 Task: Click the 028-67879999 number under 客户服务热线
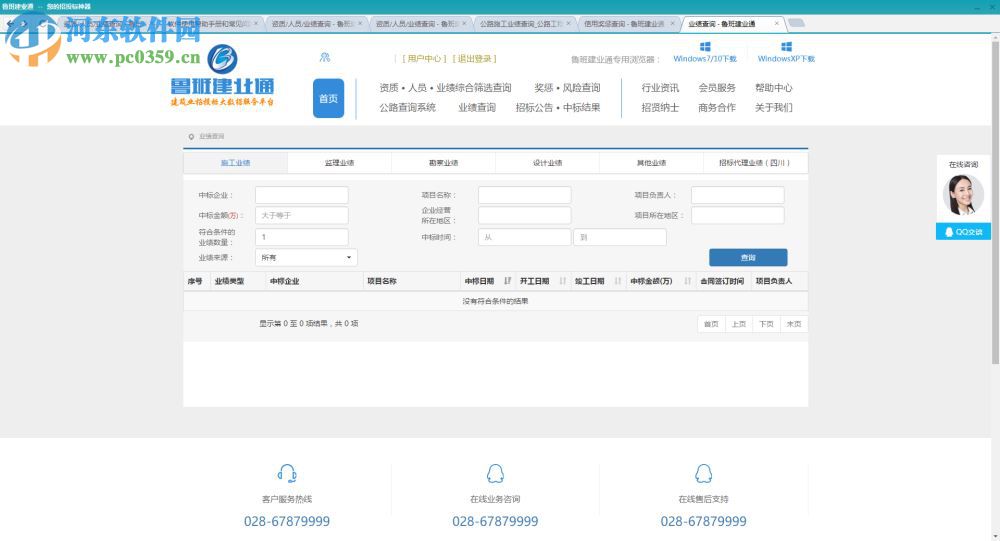(287, 521)
